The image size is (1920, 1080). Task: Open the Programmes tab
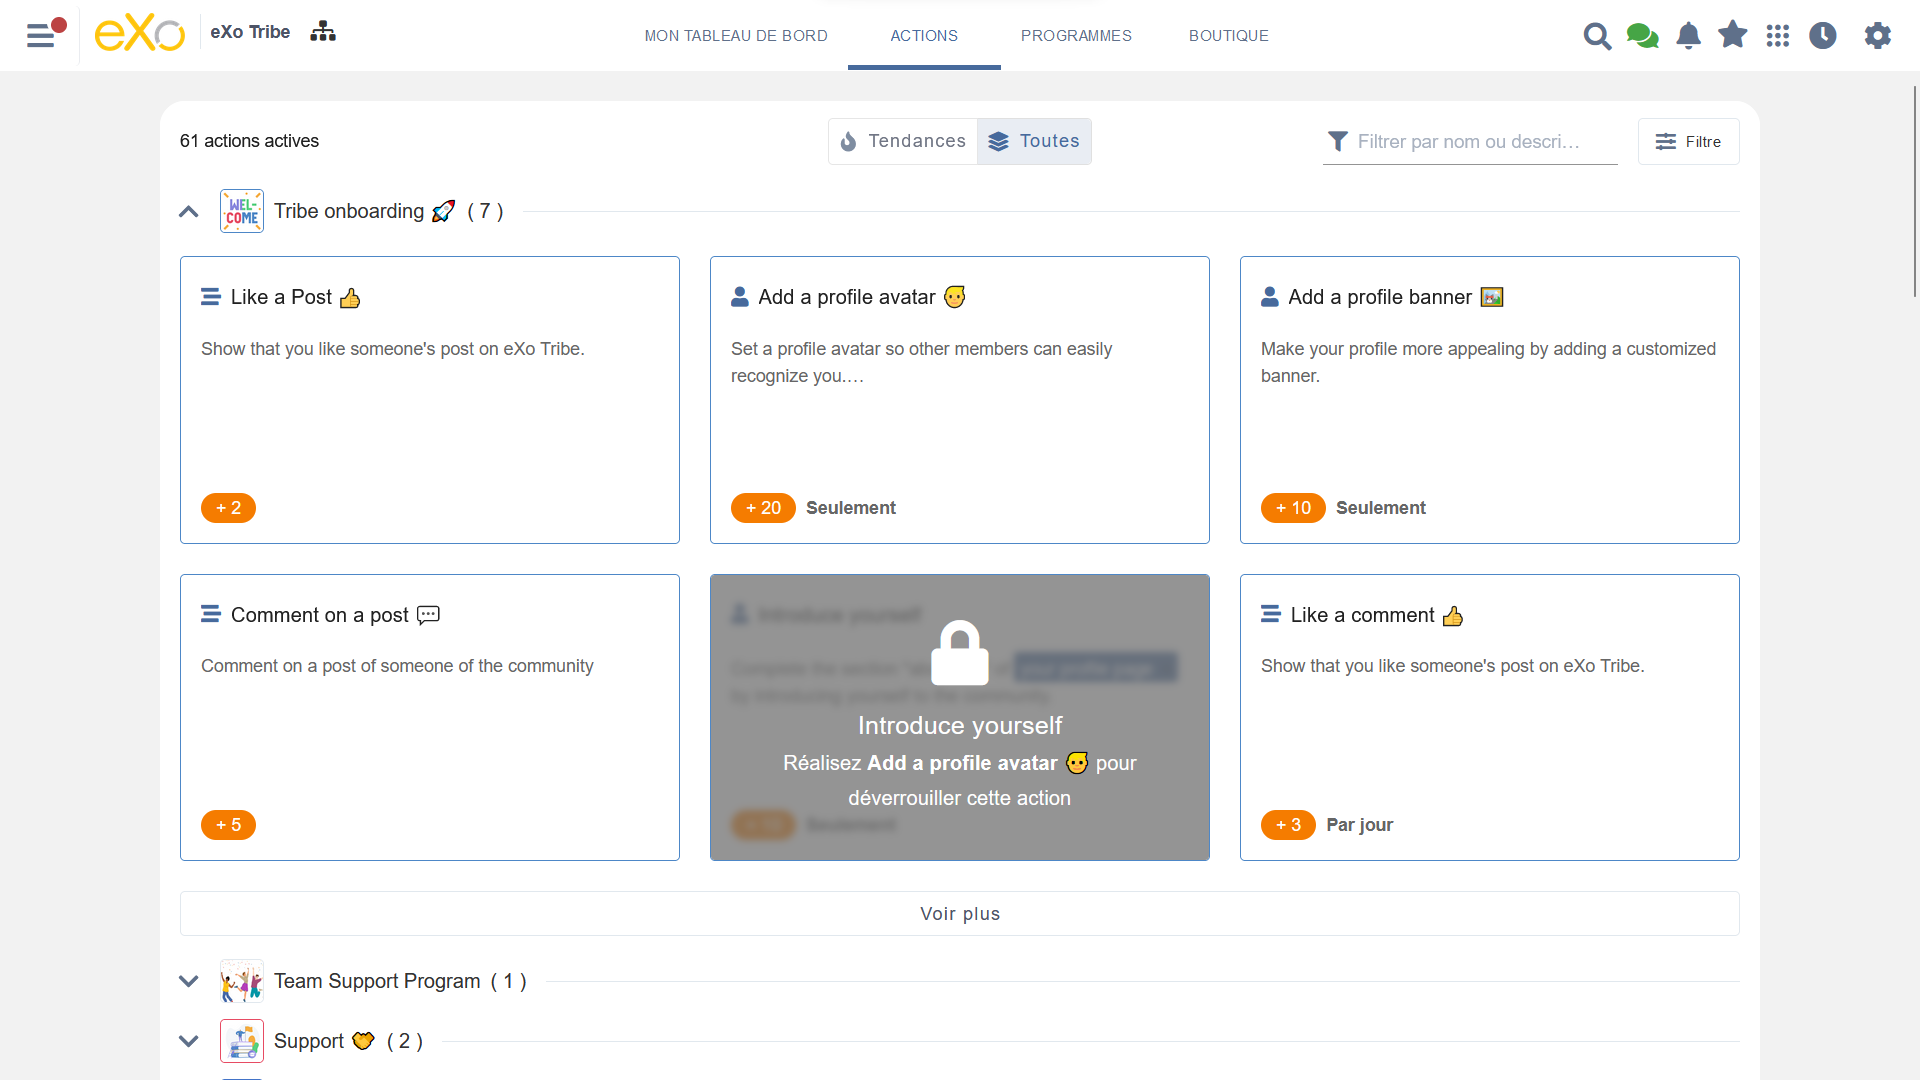pyautogui.click(x=1076, y=36)
